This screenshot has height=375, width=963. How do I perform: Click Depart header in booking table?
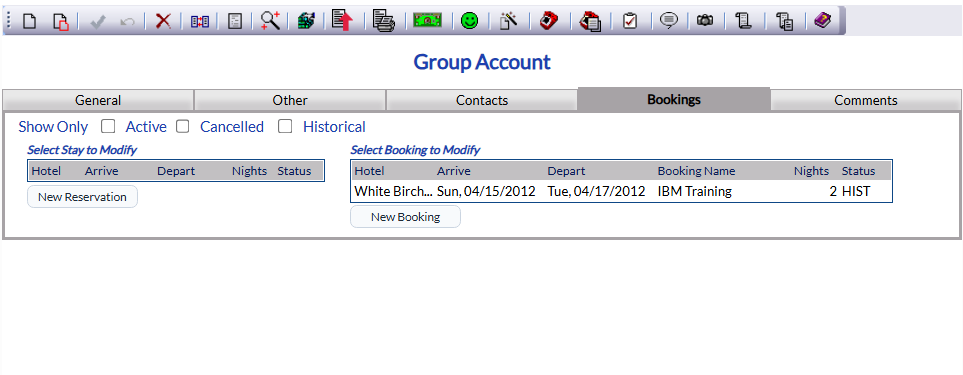566,171
